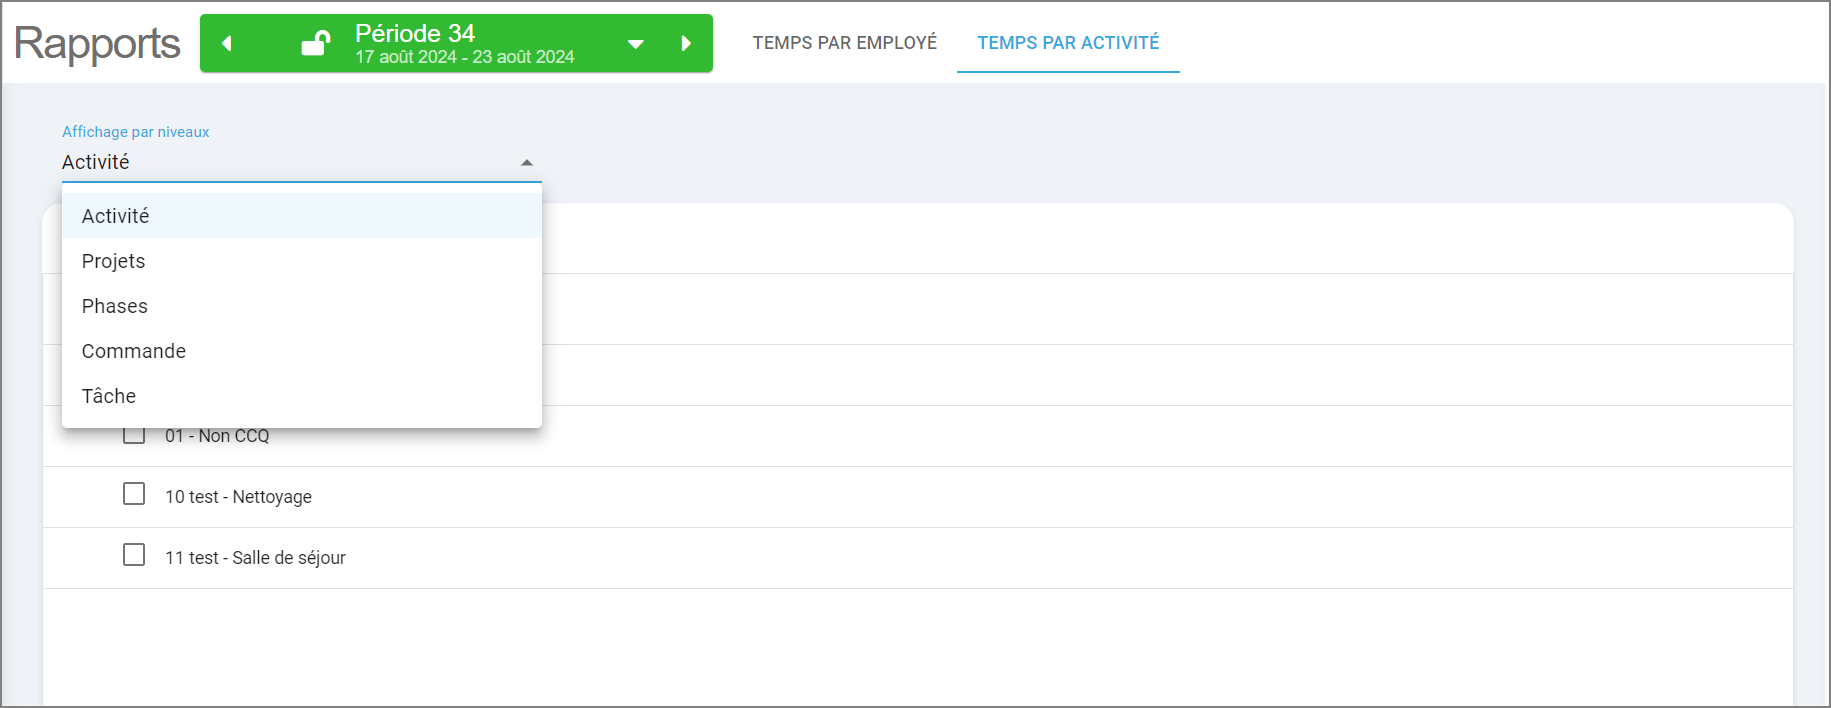Click the unlocked padlock icon
1831x708 pixels.
click(x=316, y=43)
